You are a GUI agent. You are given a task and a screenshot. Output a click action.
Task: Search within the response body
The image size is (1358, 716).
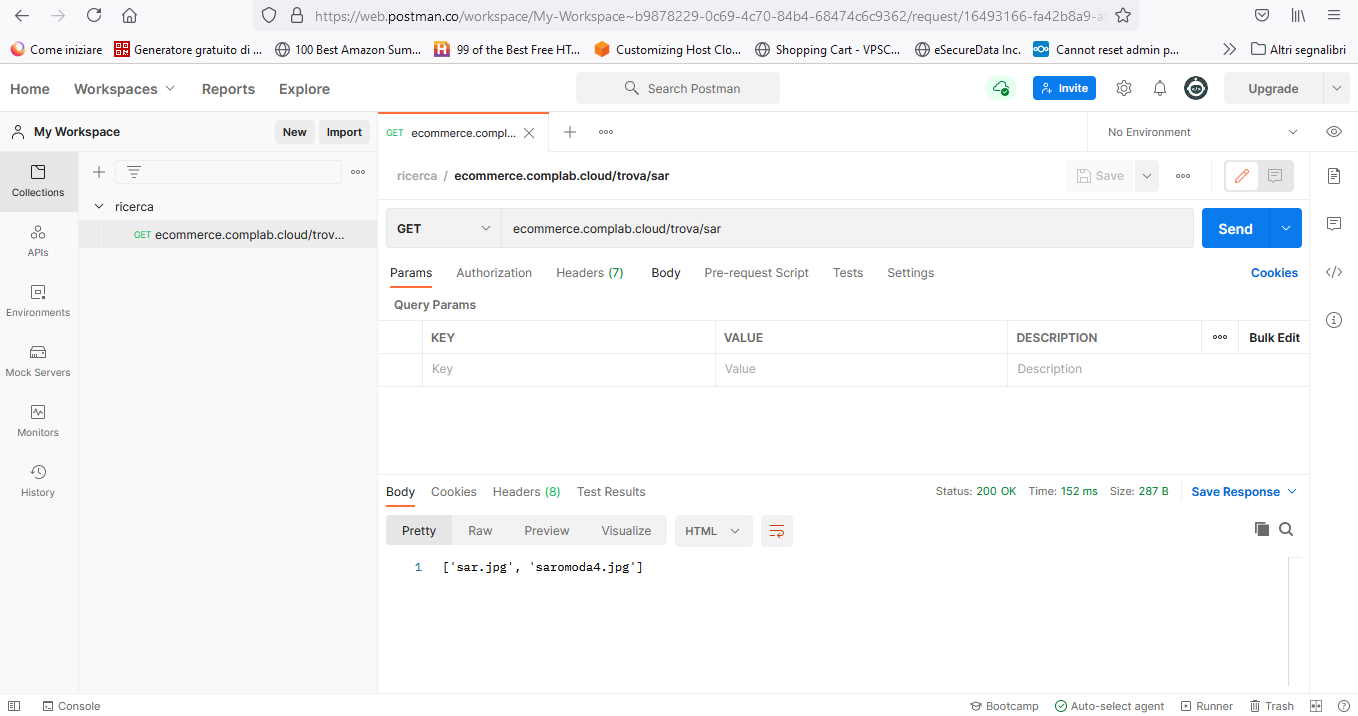(1286, 529)
